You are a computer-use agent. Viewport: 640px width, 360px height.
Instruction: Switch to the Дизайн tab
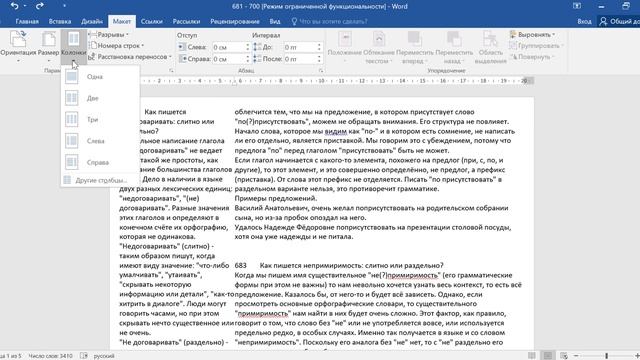click(x=92, y=21)
